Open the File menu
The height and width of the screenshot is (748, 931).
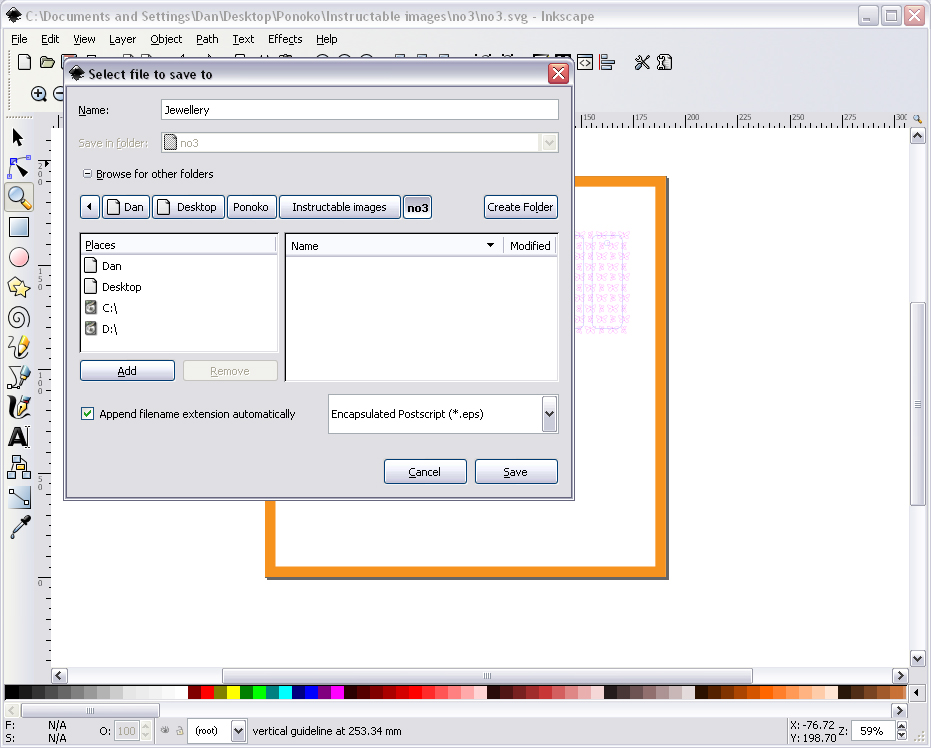click(x=19, y=39)
